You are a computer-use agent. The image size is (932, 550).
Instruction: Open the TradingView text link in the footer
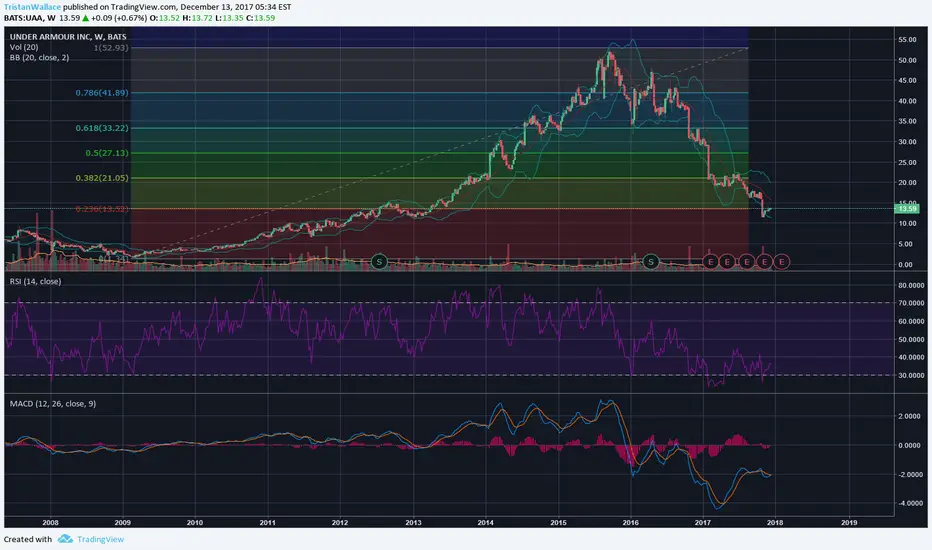(100, 539)
